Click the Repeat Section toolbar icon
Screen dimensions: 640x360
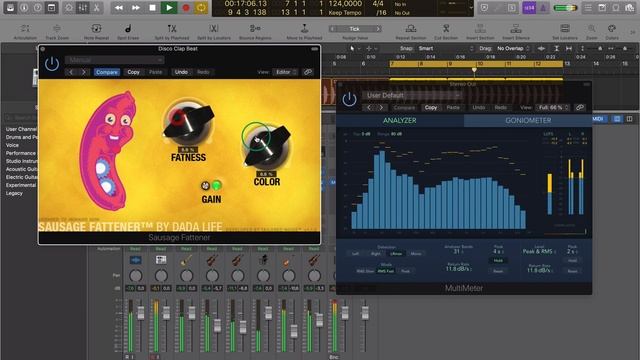[411, 28]
